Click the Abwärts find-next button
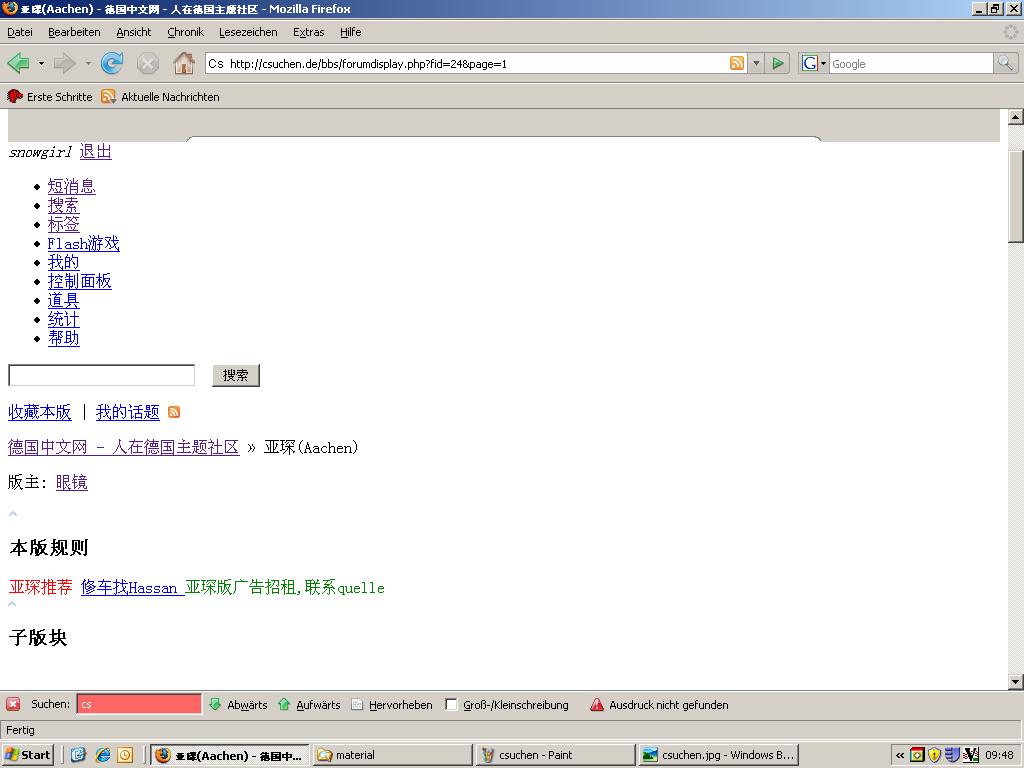 pyautogui.click(x=238, y=705)
